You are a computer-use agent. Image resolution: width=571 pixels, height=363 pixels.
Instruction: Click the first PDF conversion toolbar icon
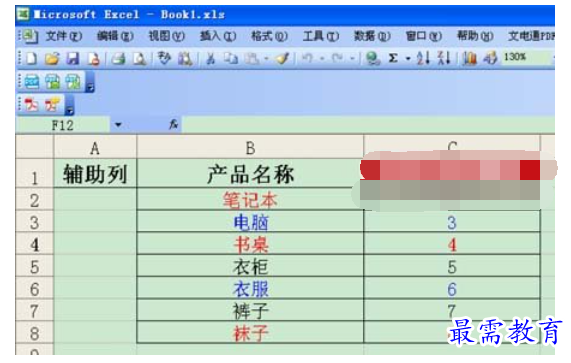(x=32, y=82)
